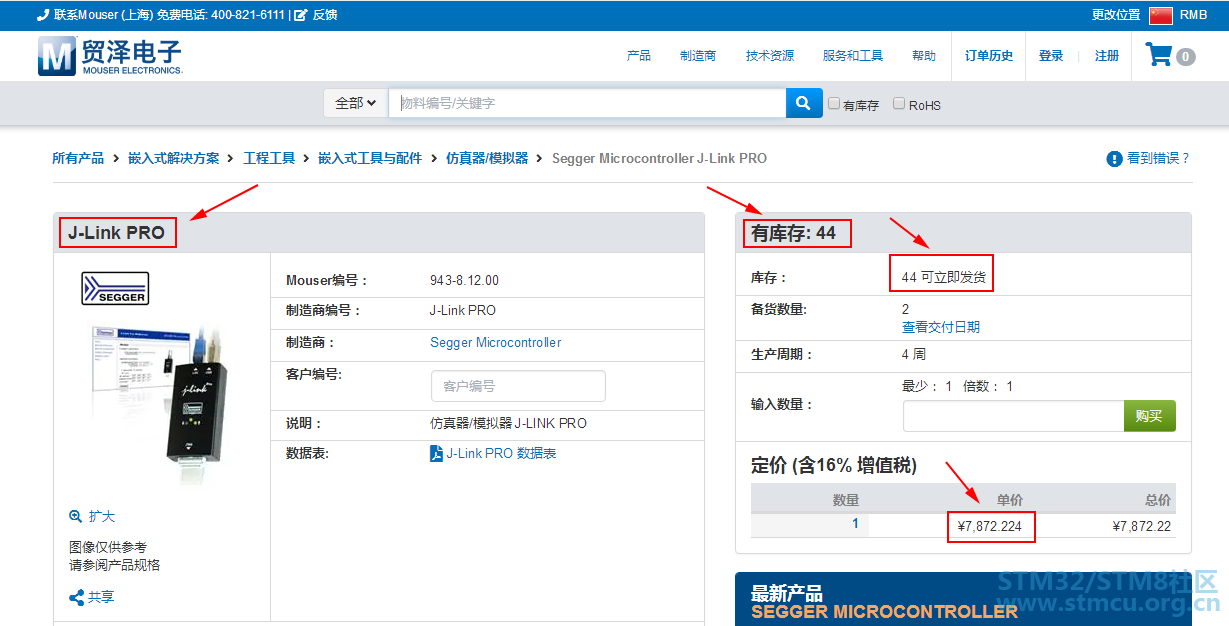This screenshot has height=626, width=1229.
Task: Click the 联系Mouser (上海) contact text
Action: point(103,15)
